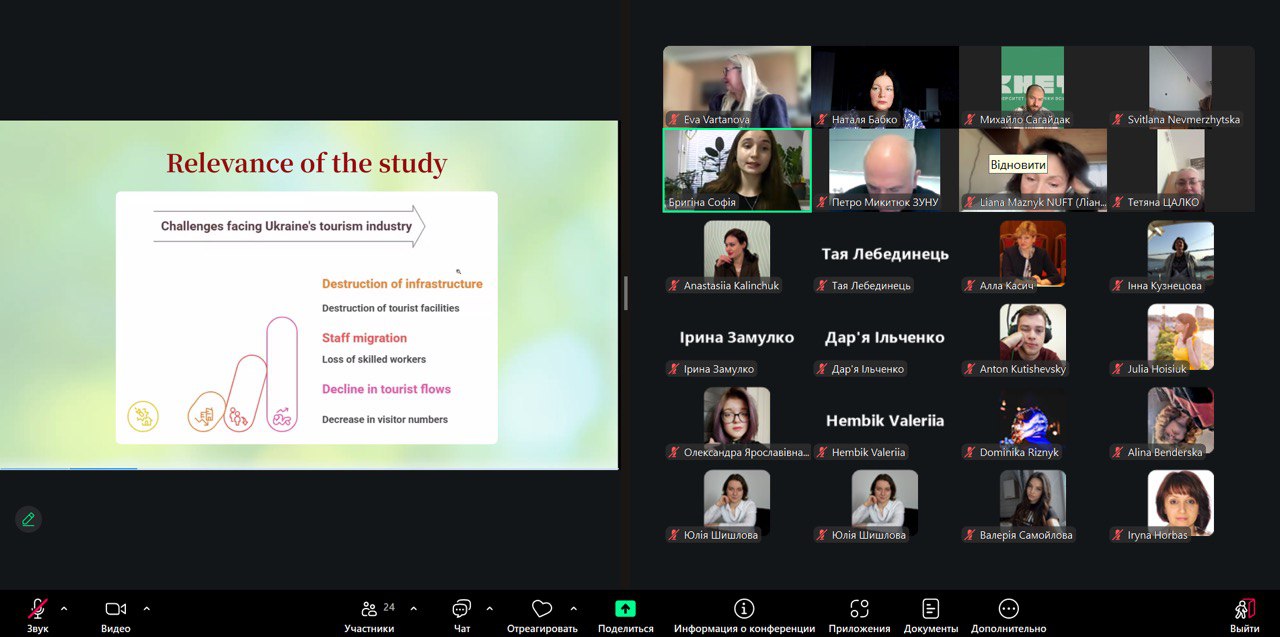Click the Відновити tooltip button
This screenshot has height=637, width=1280.
click(1018, 165)
